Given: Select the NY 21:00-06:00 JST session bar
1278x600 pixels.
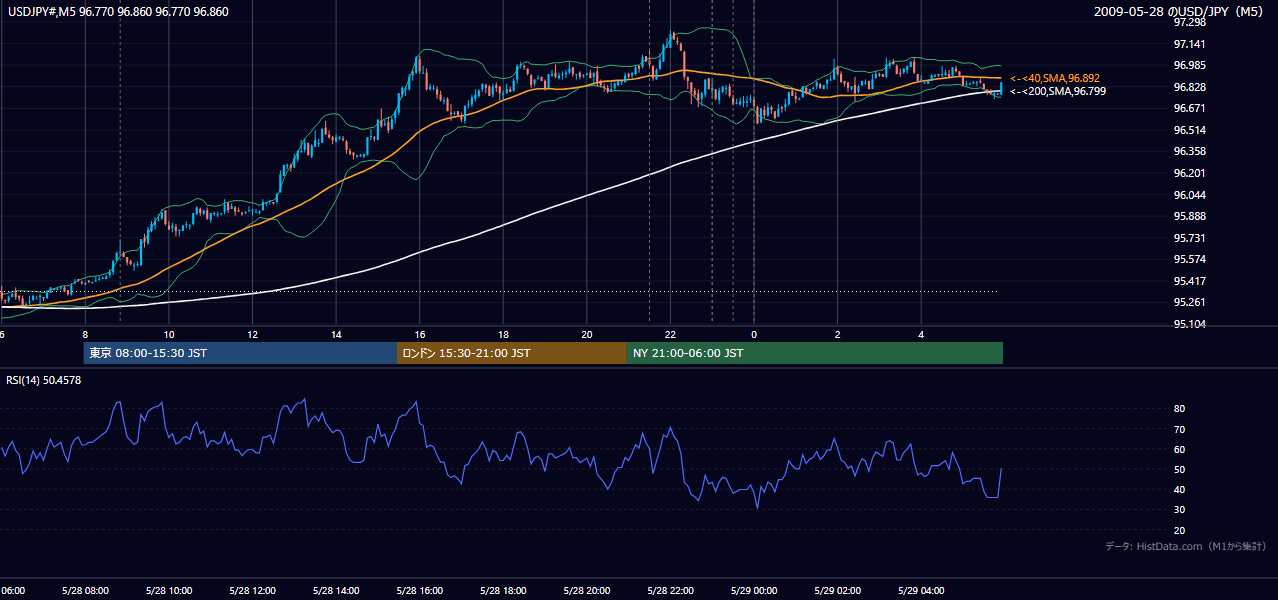Looking at the screenshot, I should click(x=815, y=353).
